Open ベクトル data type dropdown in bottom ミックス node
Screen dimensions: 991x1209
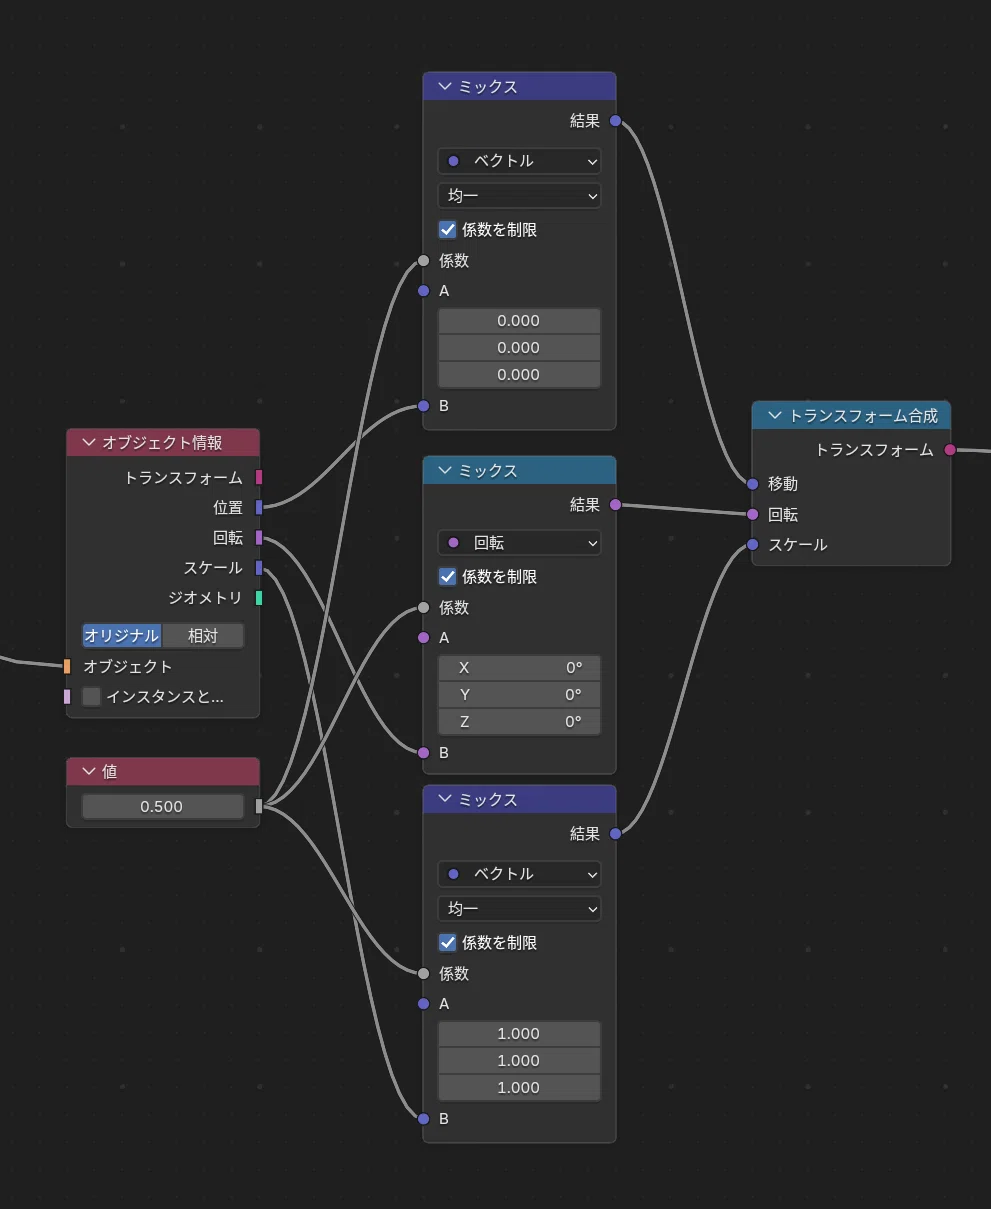[519, 874]
